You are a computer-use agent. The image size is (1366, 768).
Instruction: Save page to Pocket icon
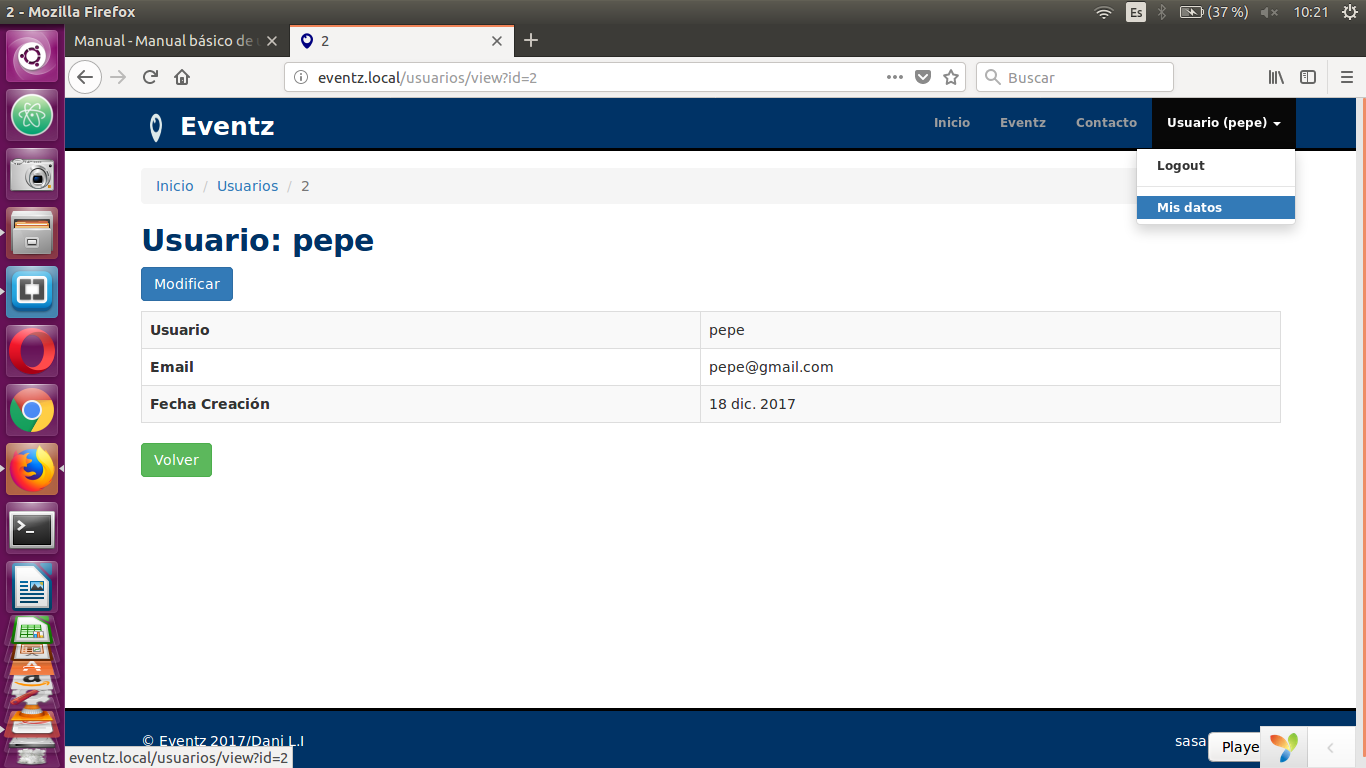[924, 77]
